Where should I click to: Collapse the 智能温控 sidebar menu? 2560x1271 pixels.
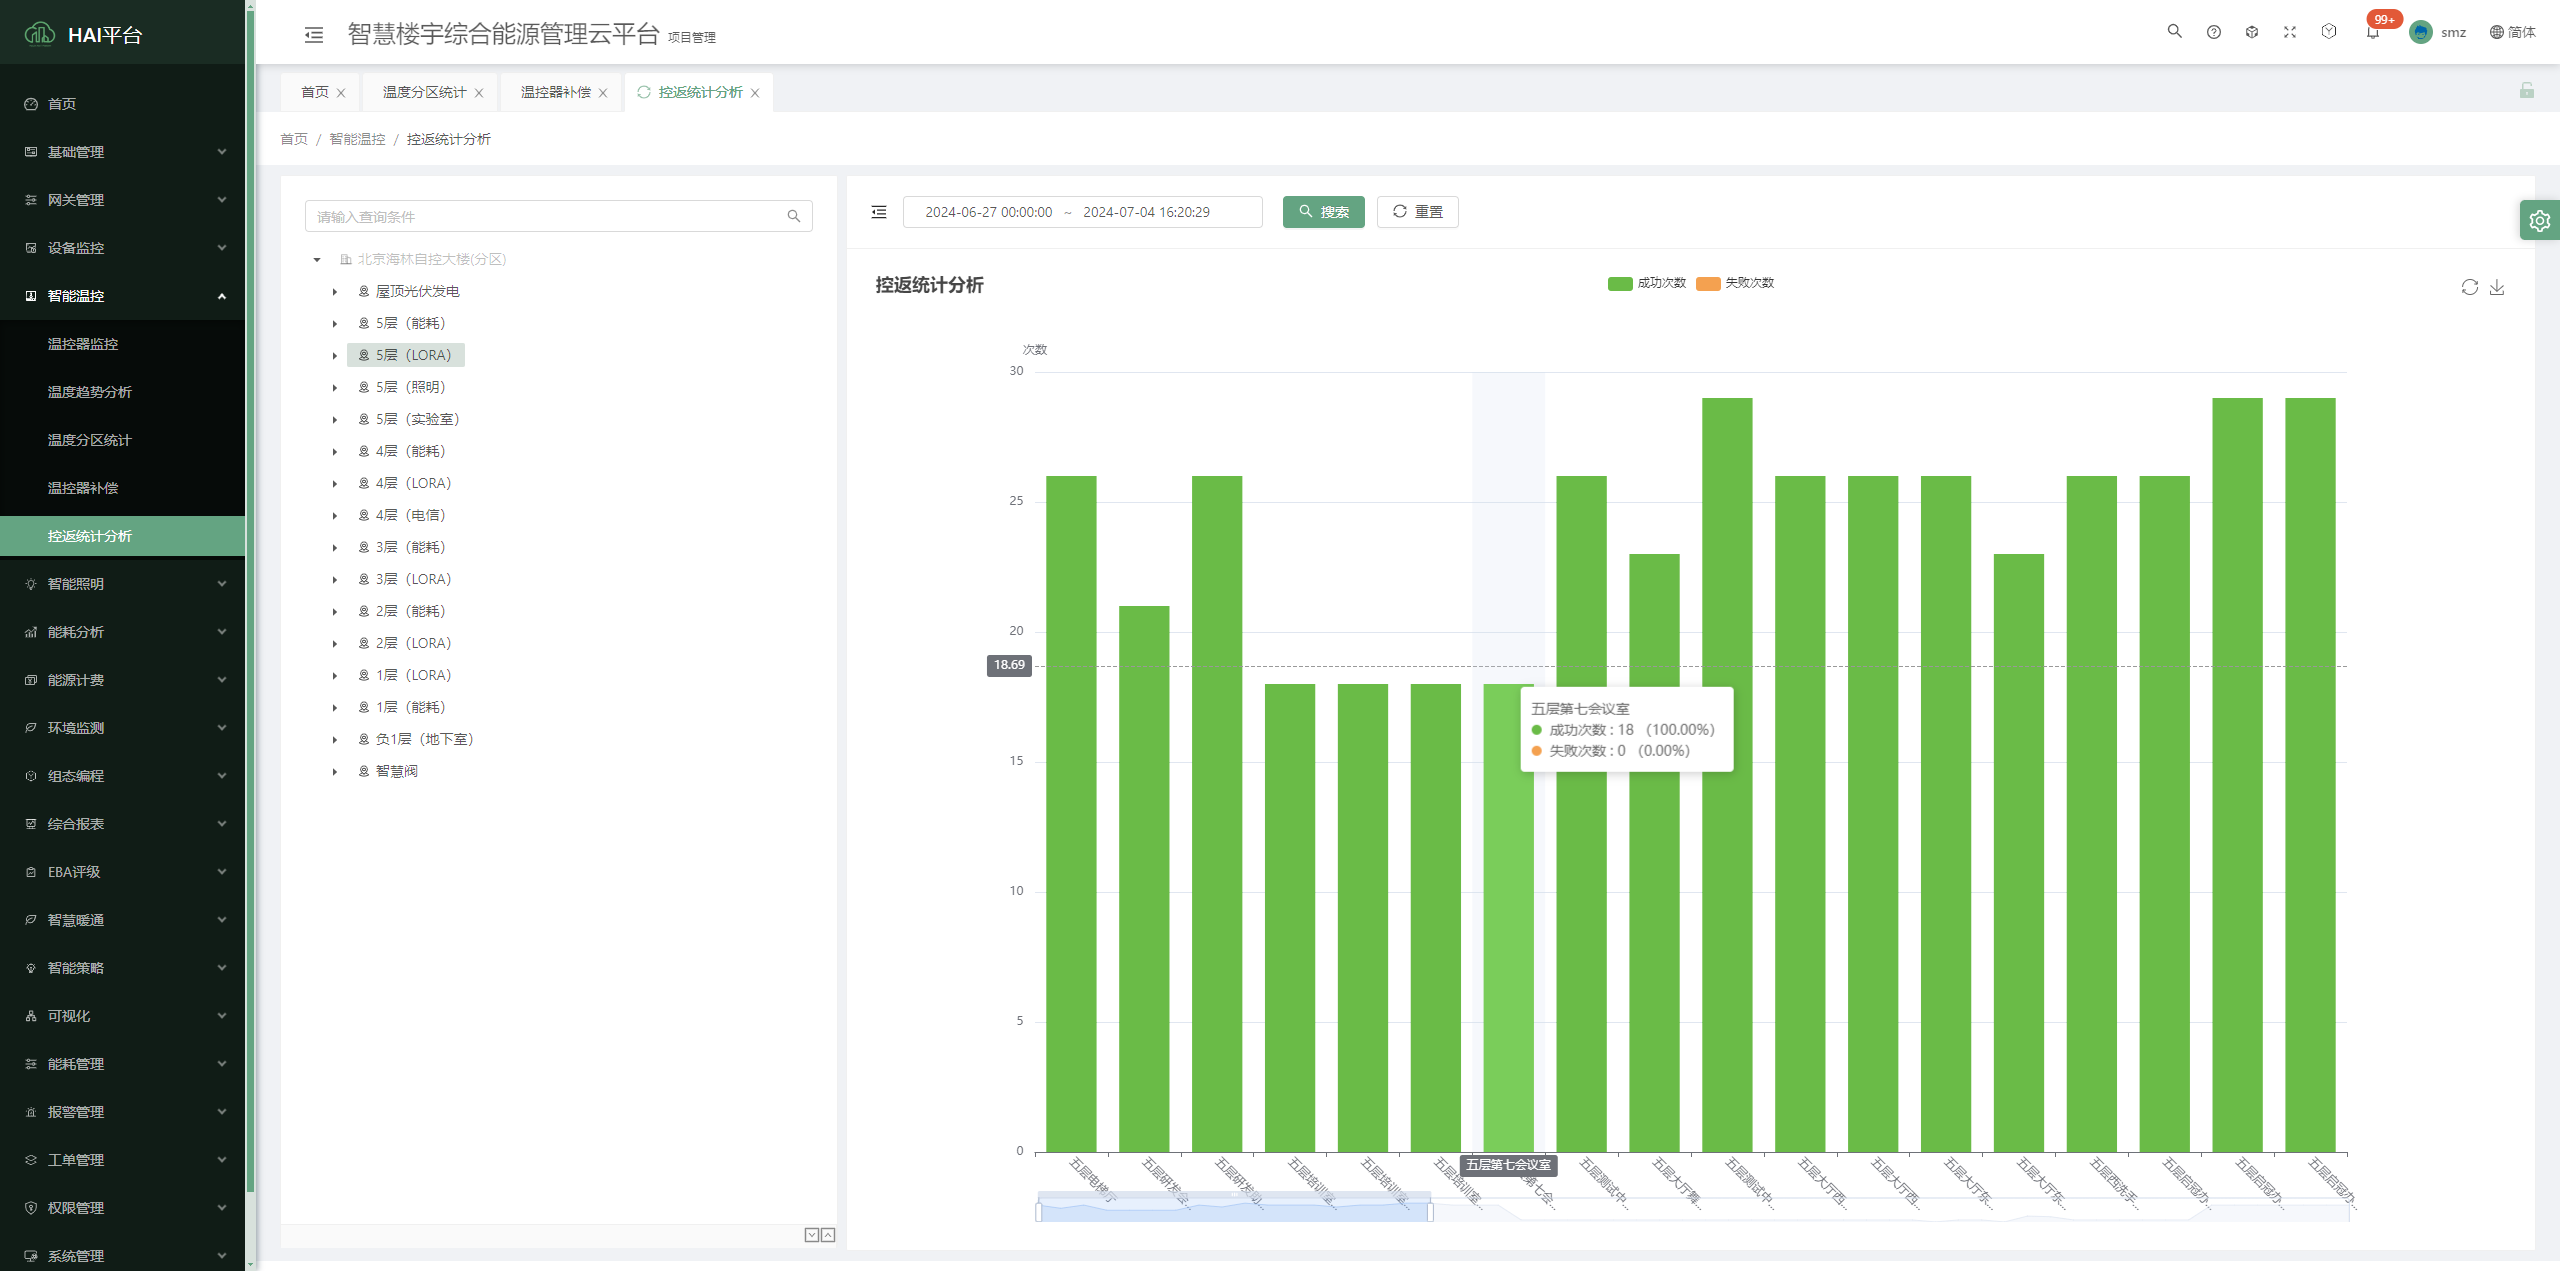click(122, 296)
